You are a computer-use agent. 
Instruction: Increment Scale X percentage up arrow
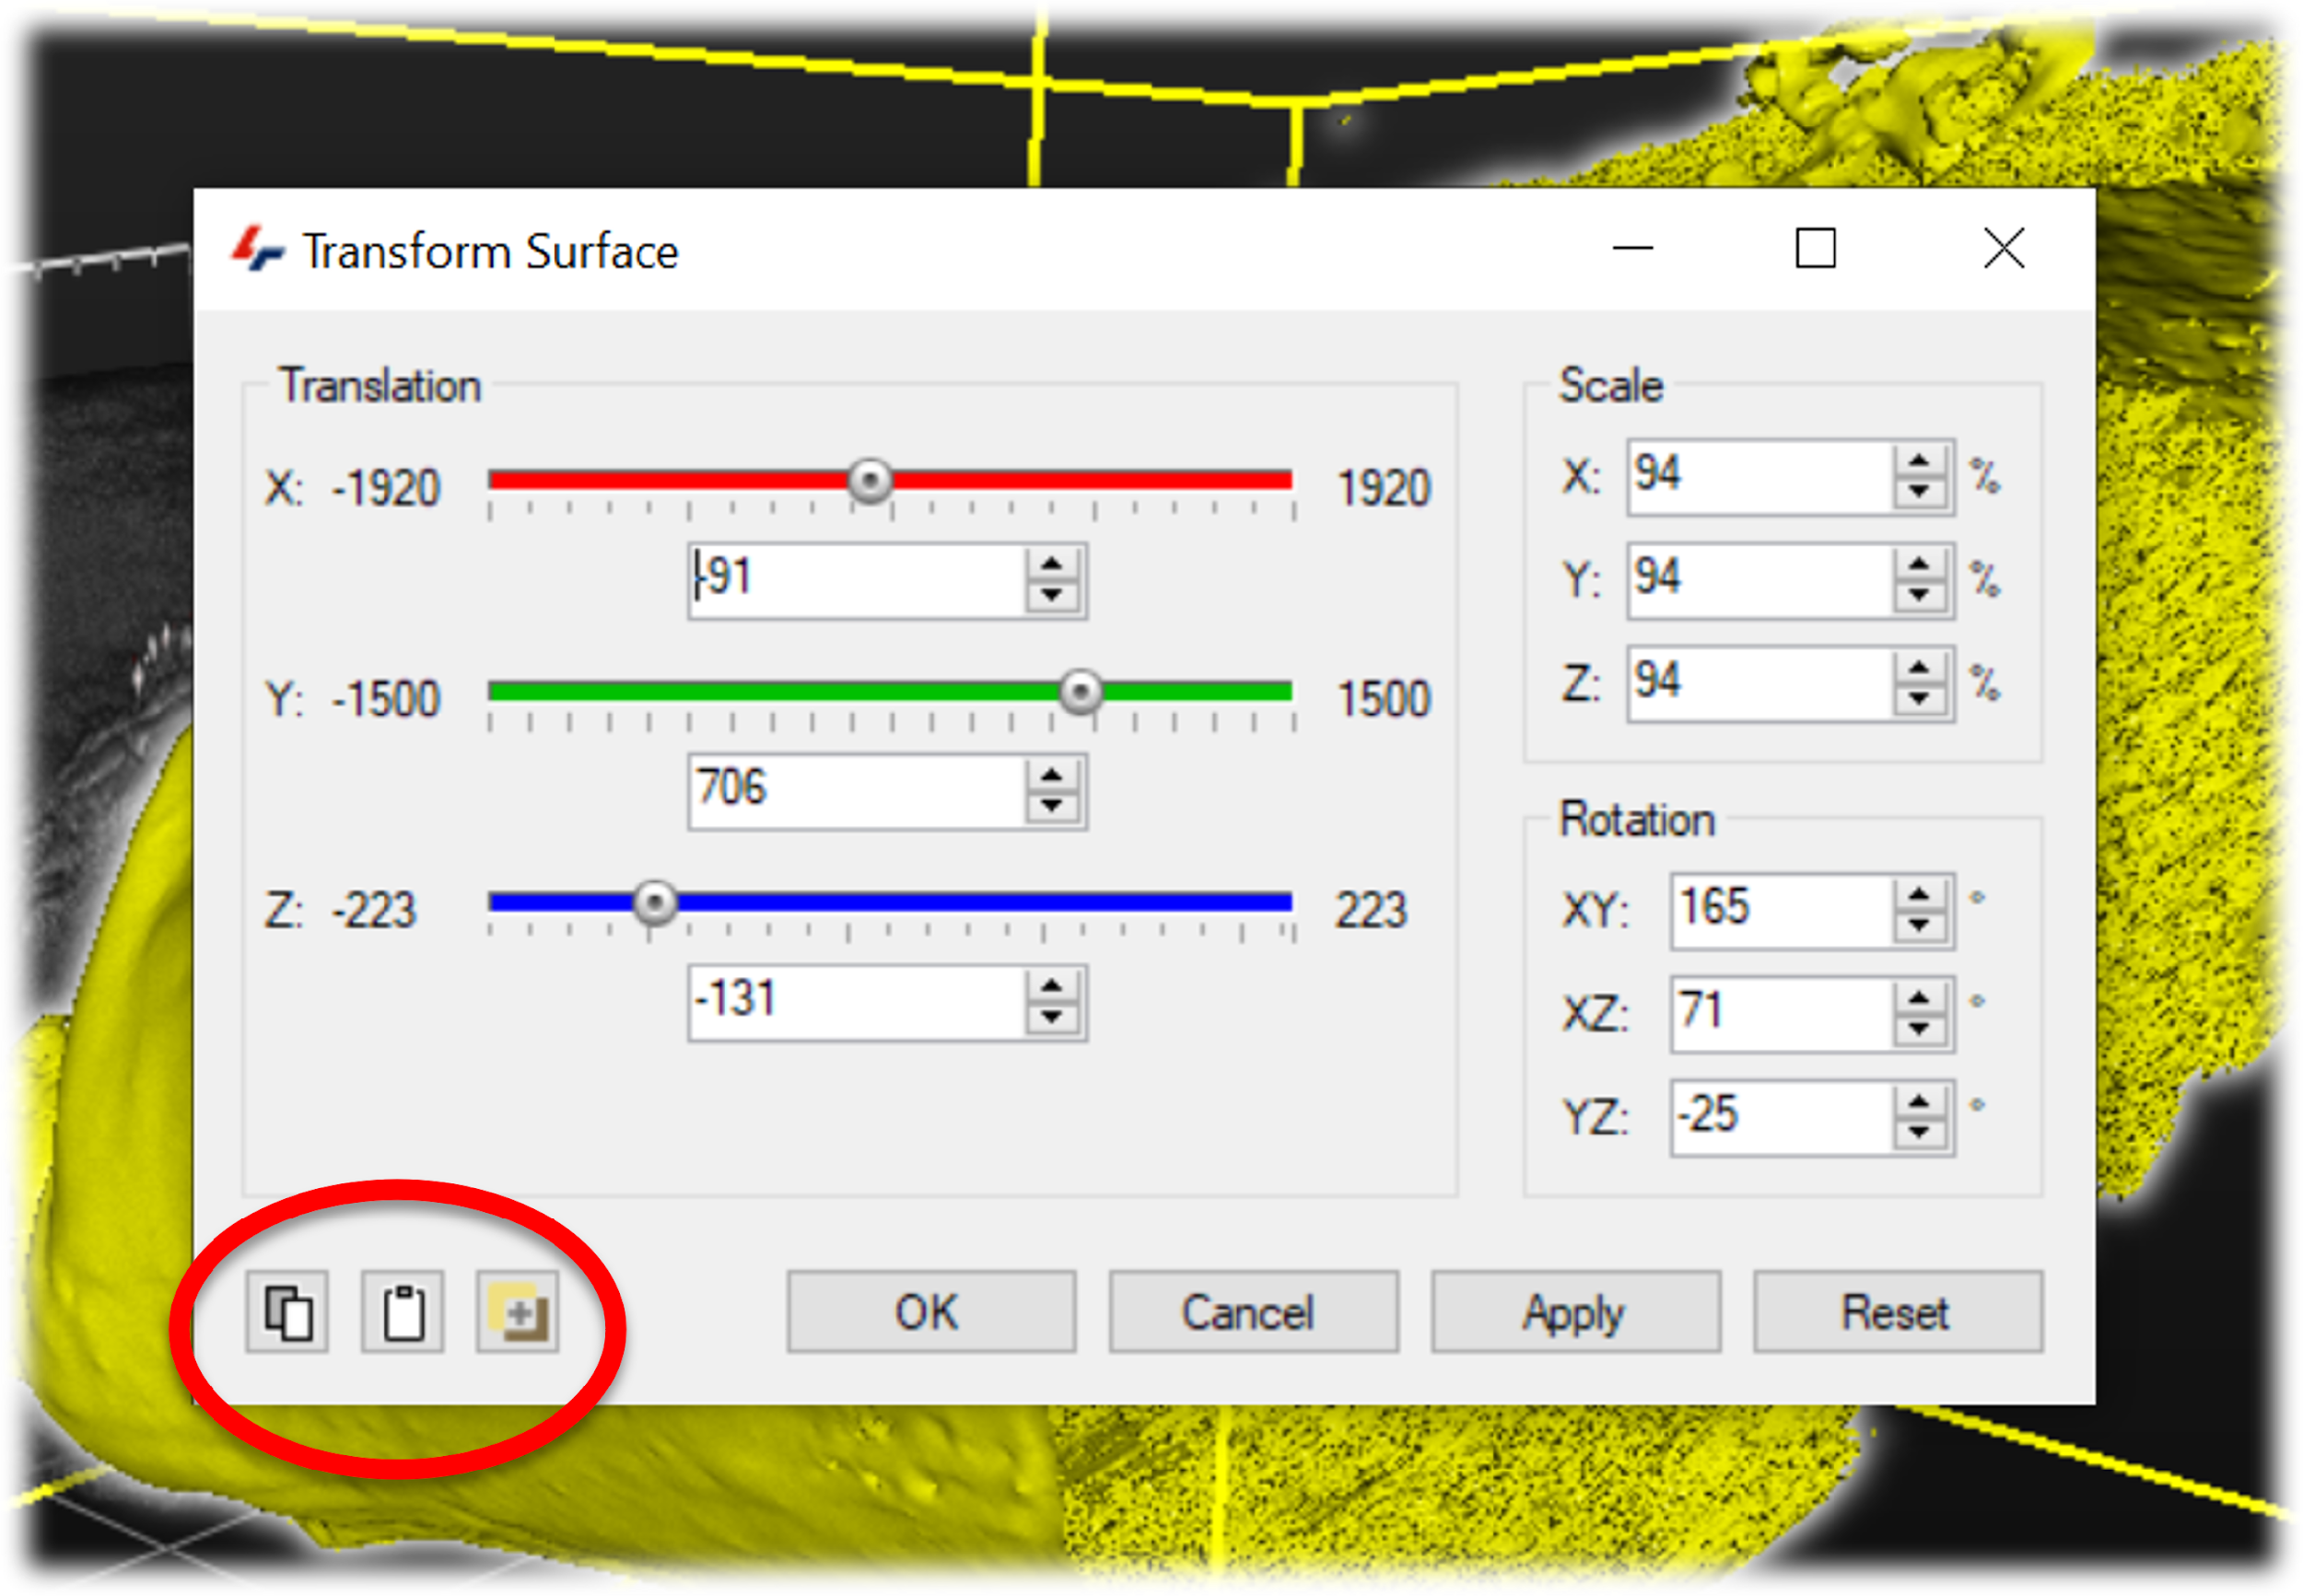(1918, 462)
